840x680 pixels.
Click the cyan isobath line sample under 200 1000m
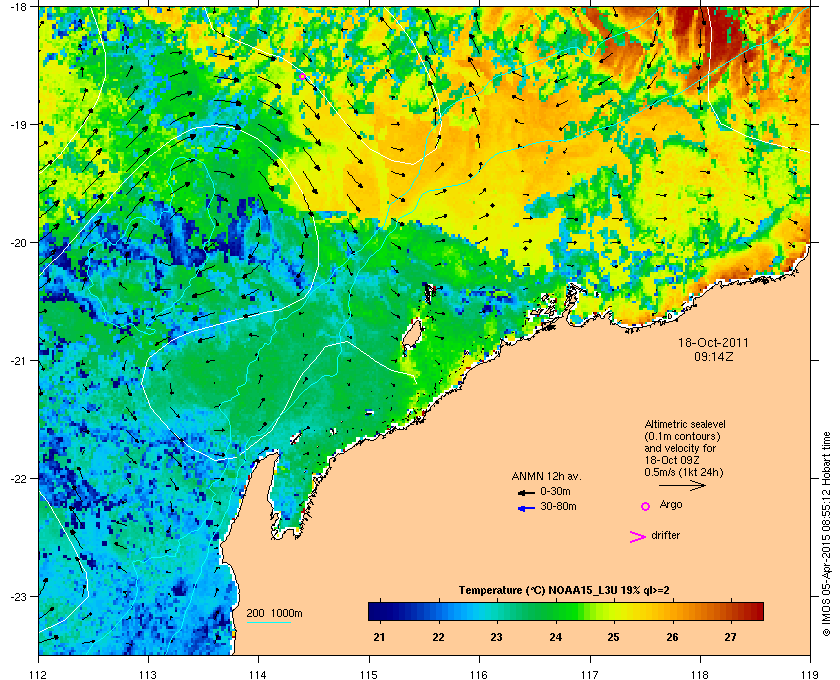tap(268, 622)
